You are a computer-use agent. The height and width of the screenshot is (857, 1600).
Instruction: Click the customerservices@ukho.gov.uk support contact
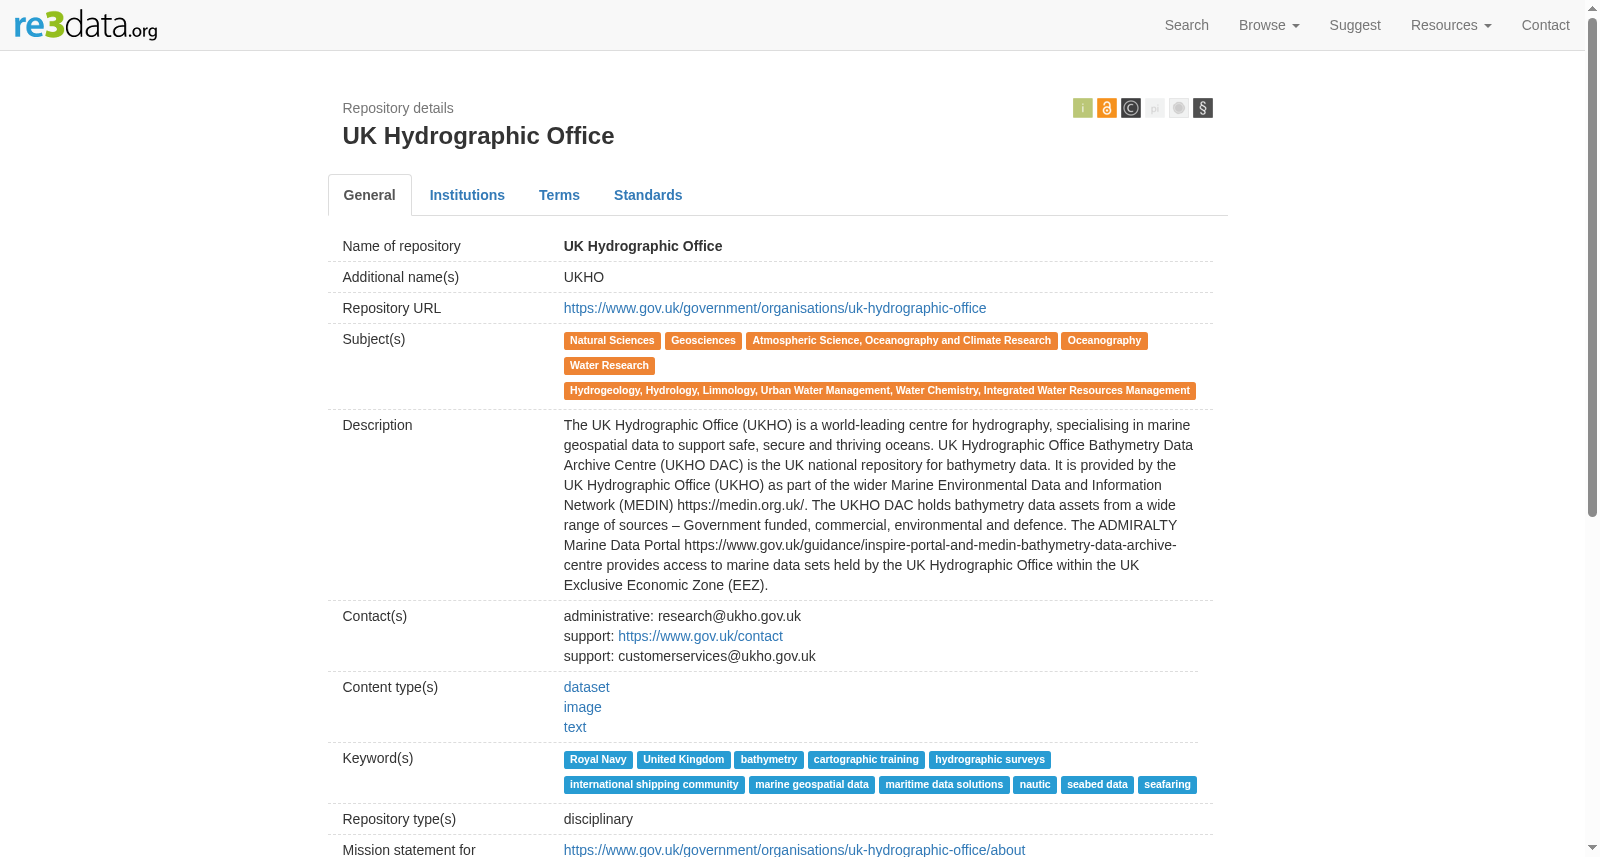coord(717,656)
